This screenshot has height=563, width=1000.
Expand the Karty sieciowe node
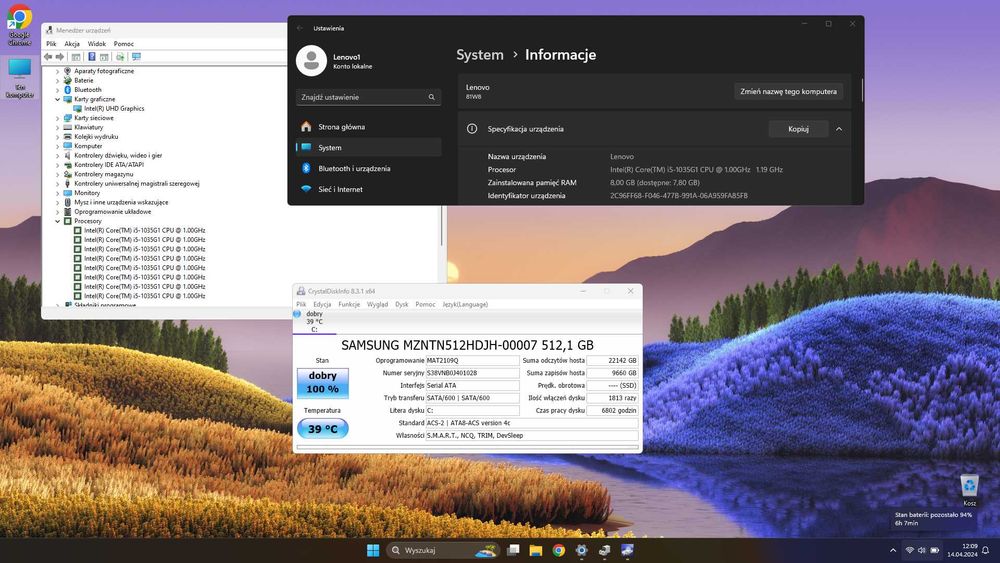coord(57,118)
